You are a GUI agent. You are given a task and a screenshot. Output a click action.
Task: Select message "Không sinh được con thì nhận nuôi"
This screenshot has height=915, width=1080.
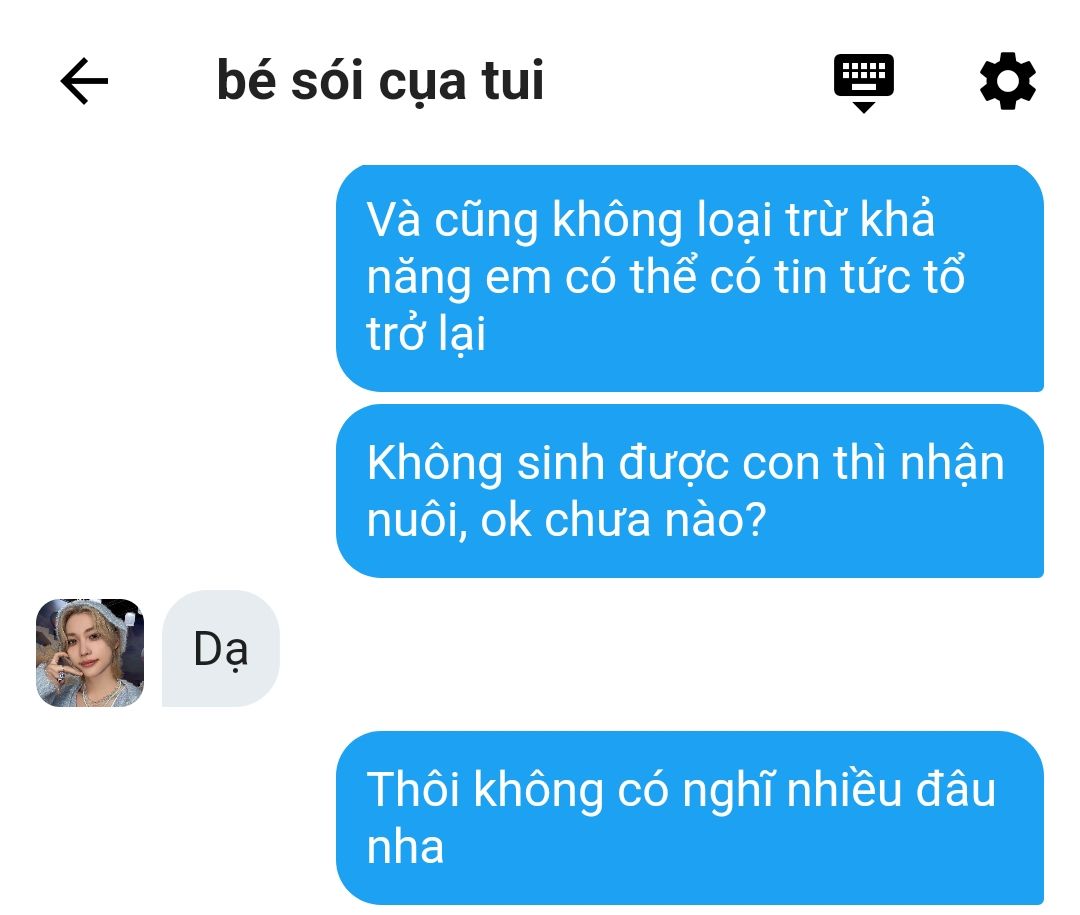coord(690,491)
